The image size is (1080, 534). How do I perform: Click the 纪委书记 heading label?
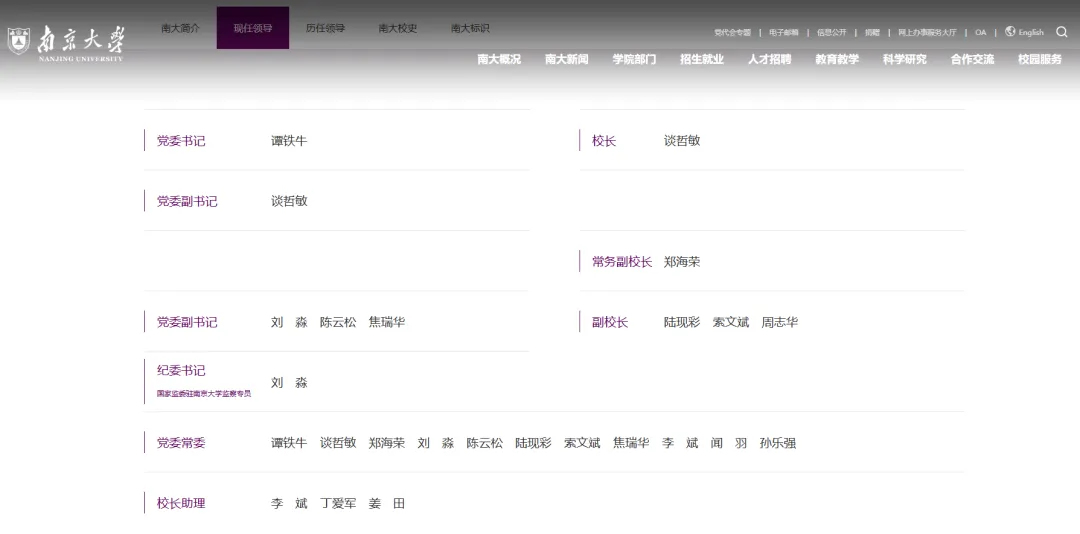[181, 371]
